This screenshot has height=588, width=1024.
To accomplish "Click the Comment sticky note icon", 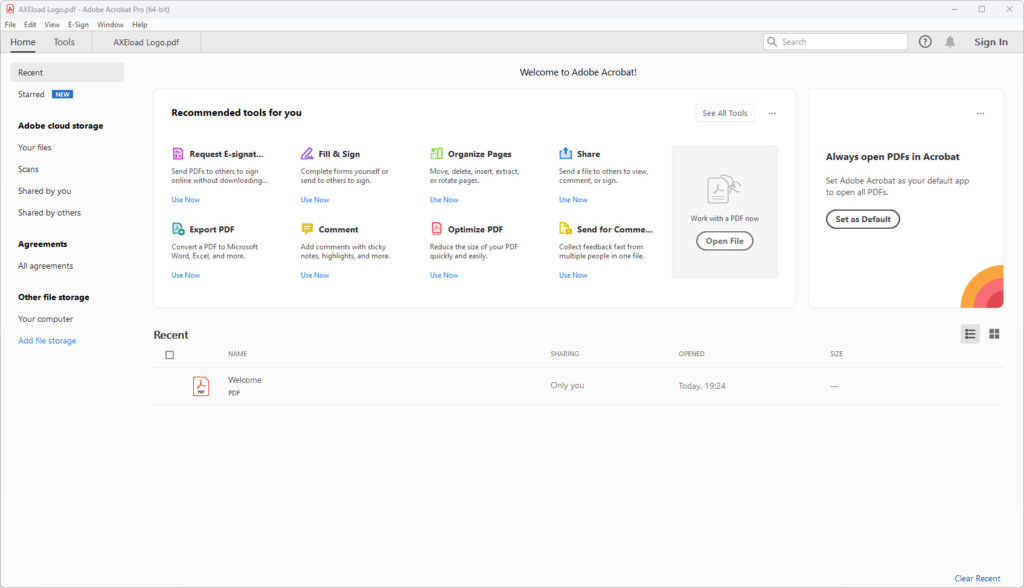I will pyautogui.click(x=307, y=229).
